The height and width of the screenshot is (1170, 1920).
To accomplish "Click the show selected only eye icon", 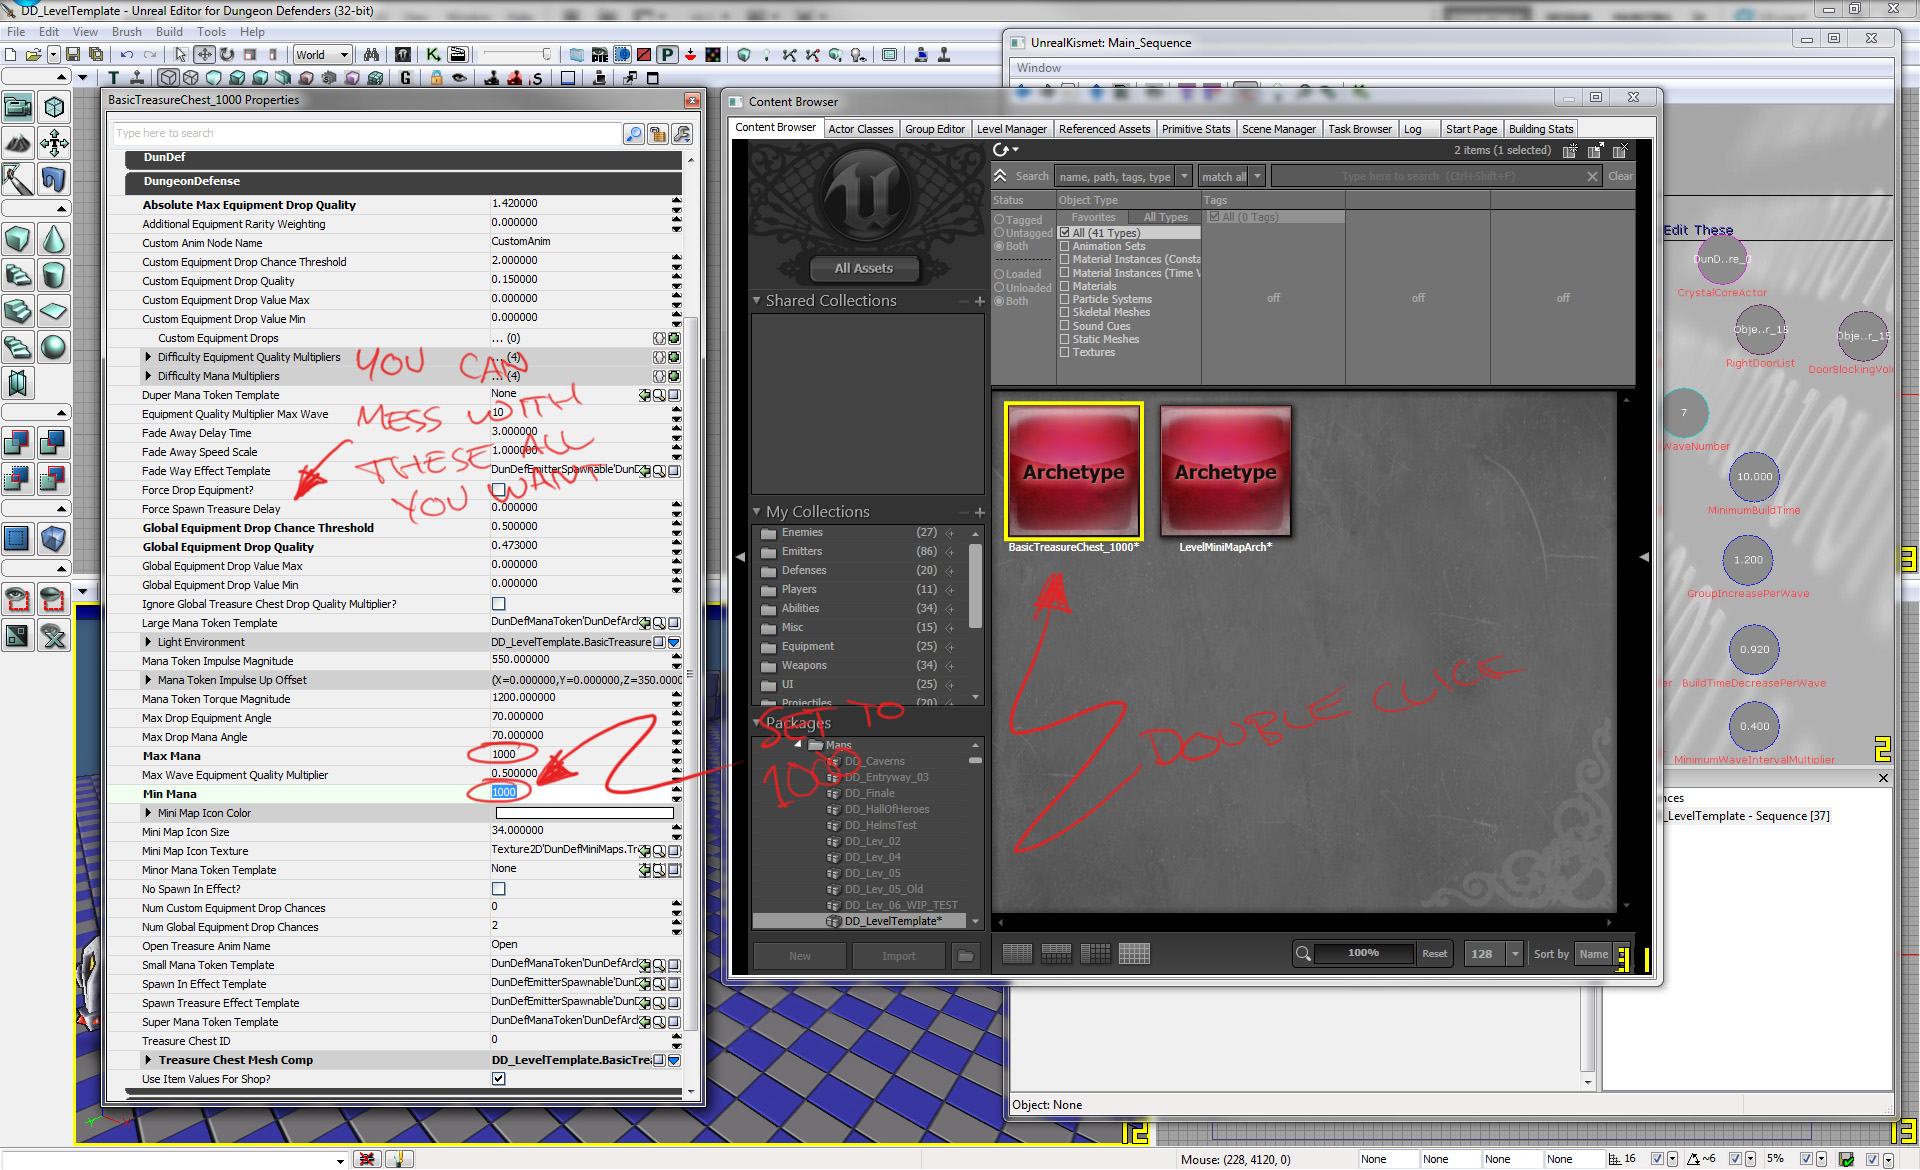I will click(18, 599).
